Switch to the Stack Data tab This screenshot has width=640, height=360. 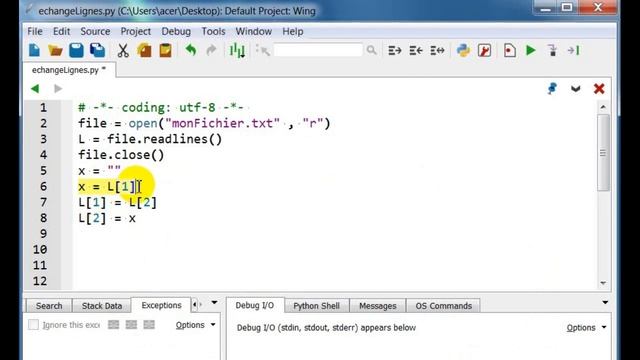pyautogui.click(x=102, y=306)
